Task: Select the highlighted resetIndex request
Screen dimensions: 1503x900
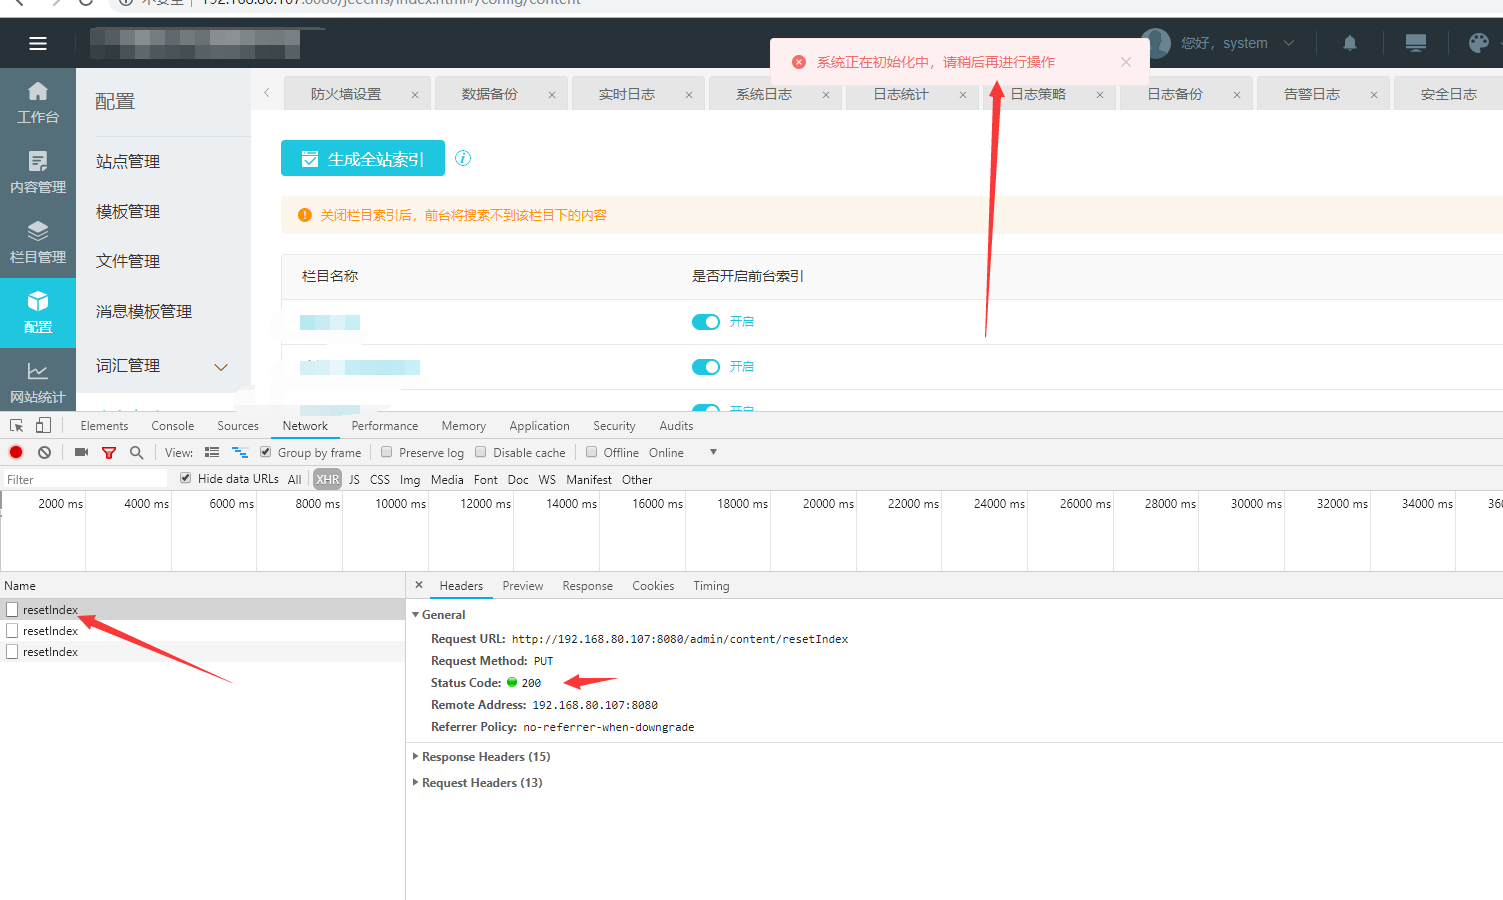Action: pos(202,610)
